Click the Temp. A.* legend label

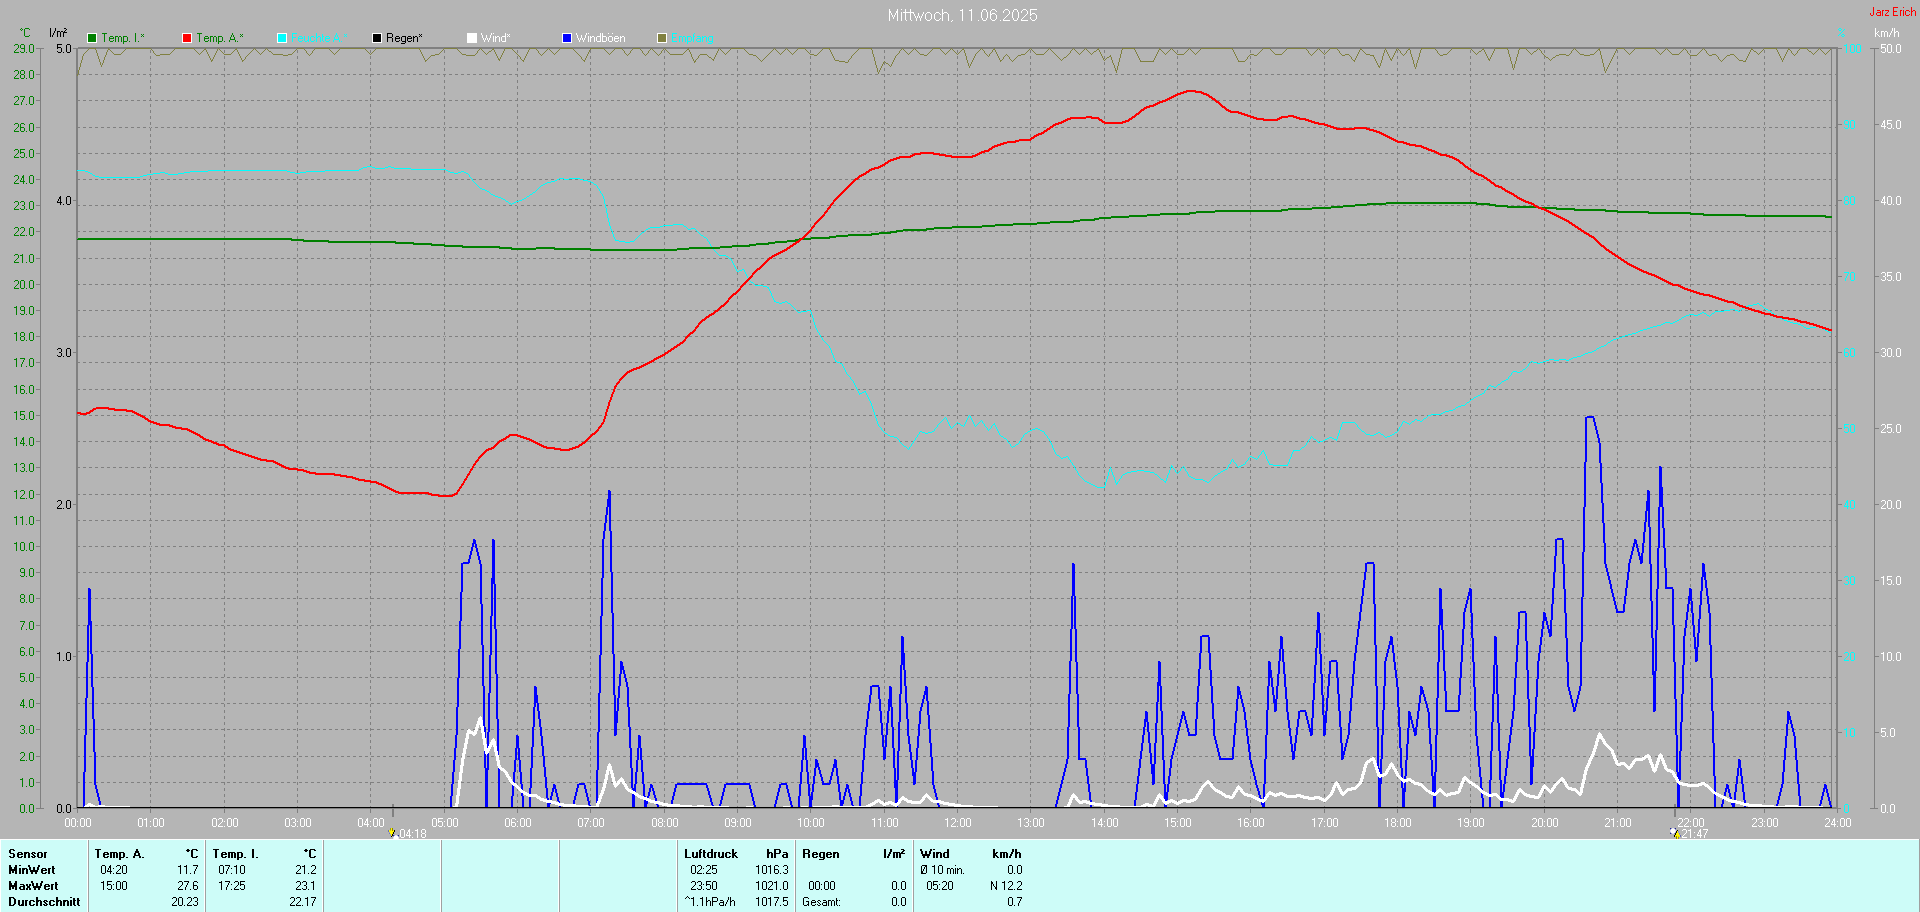[220, 38]
